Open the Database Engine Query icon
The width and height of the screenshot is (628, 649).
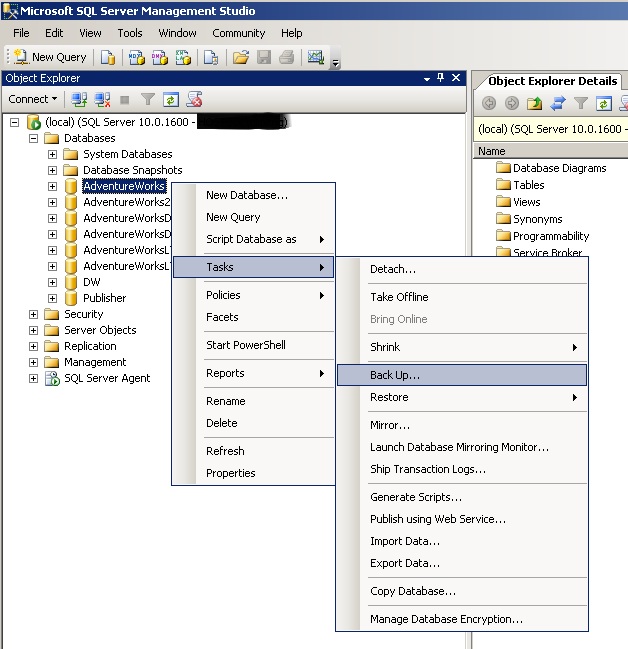point(108,57)
